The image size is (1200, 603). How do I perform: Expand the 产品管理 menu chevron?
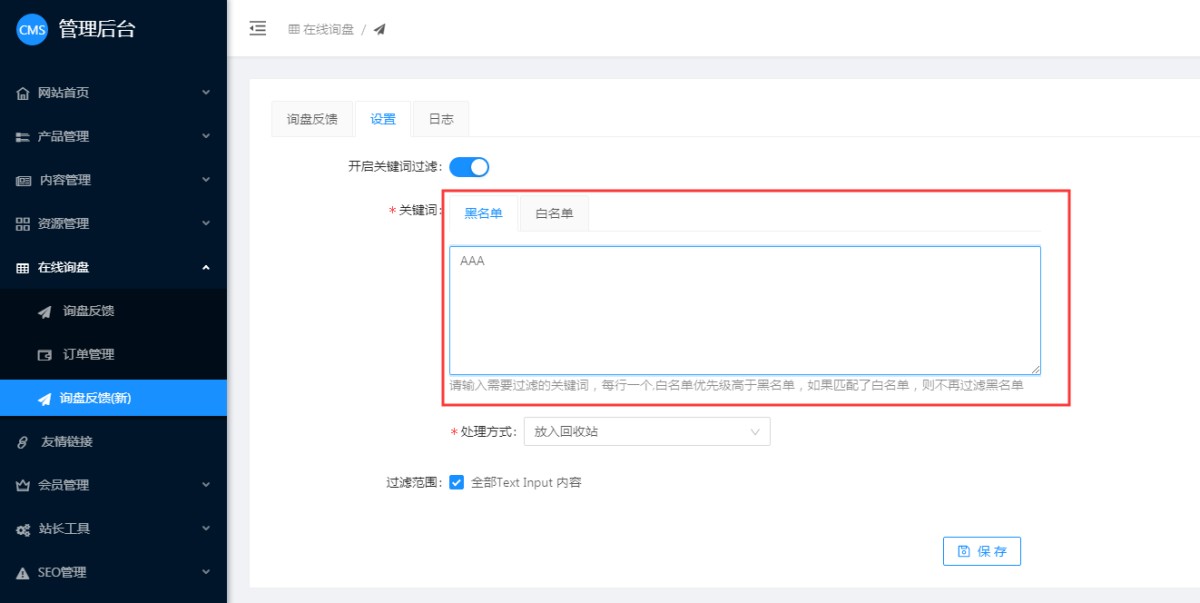206,136
